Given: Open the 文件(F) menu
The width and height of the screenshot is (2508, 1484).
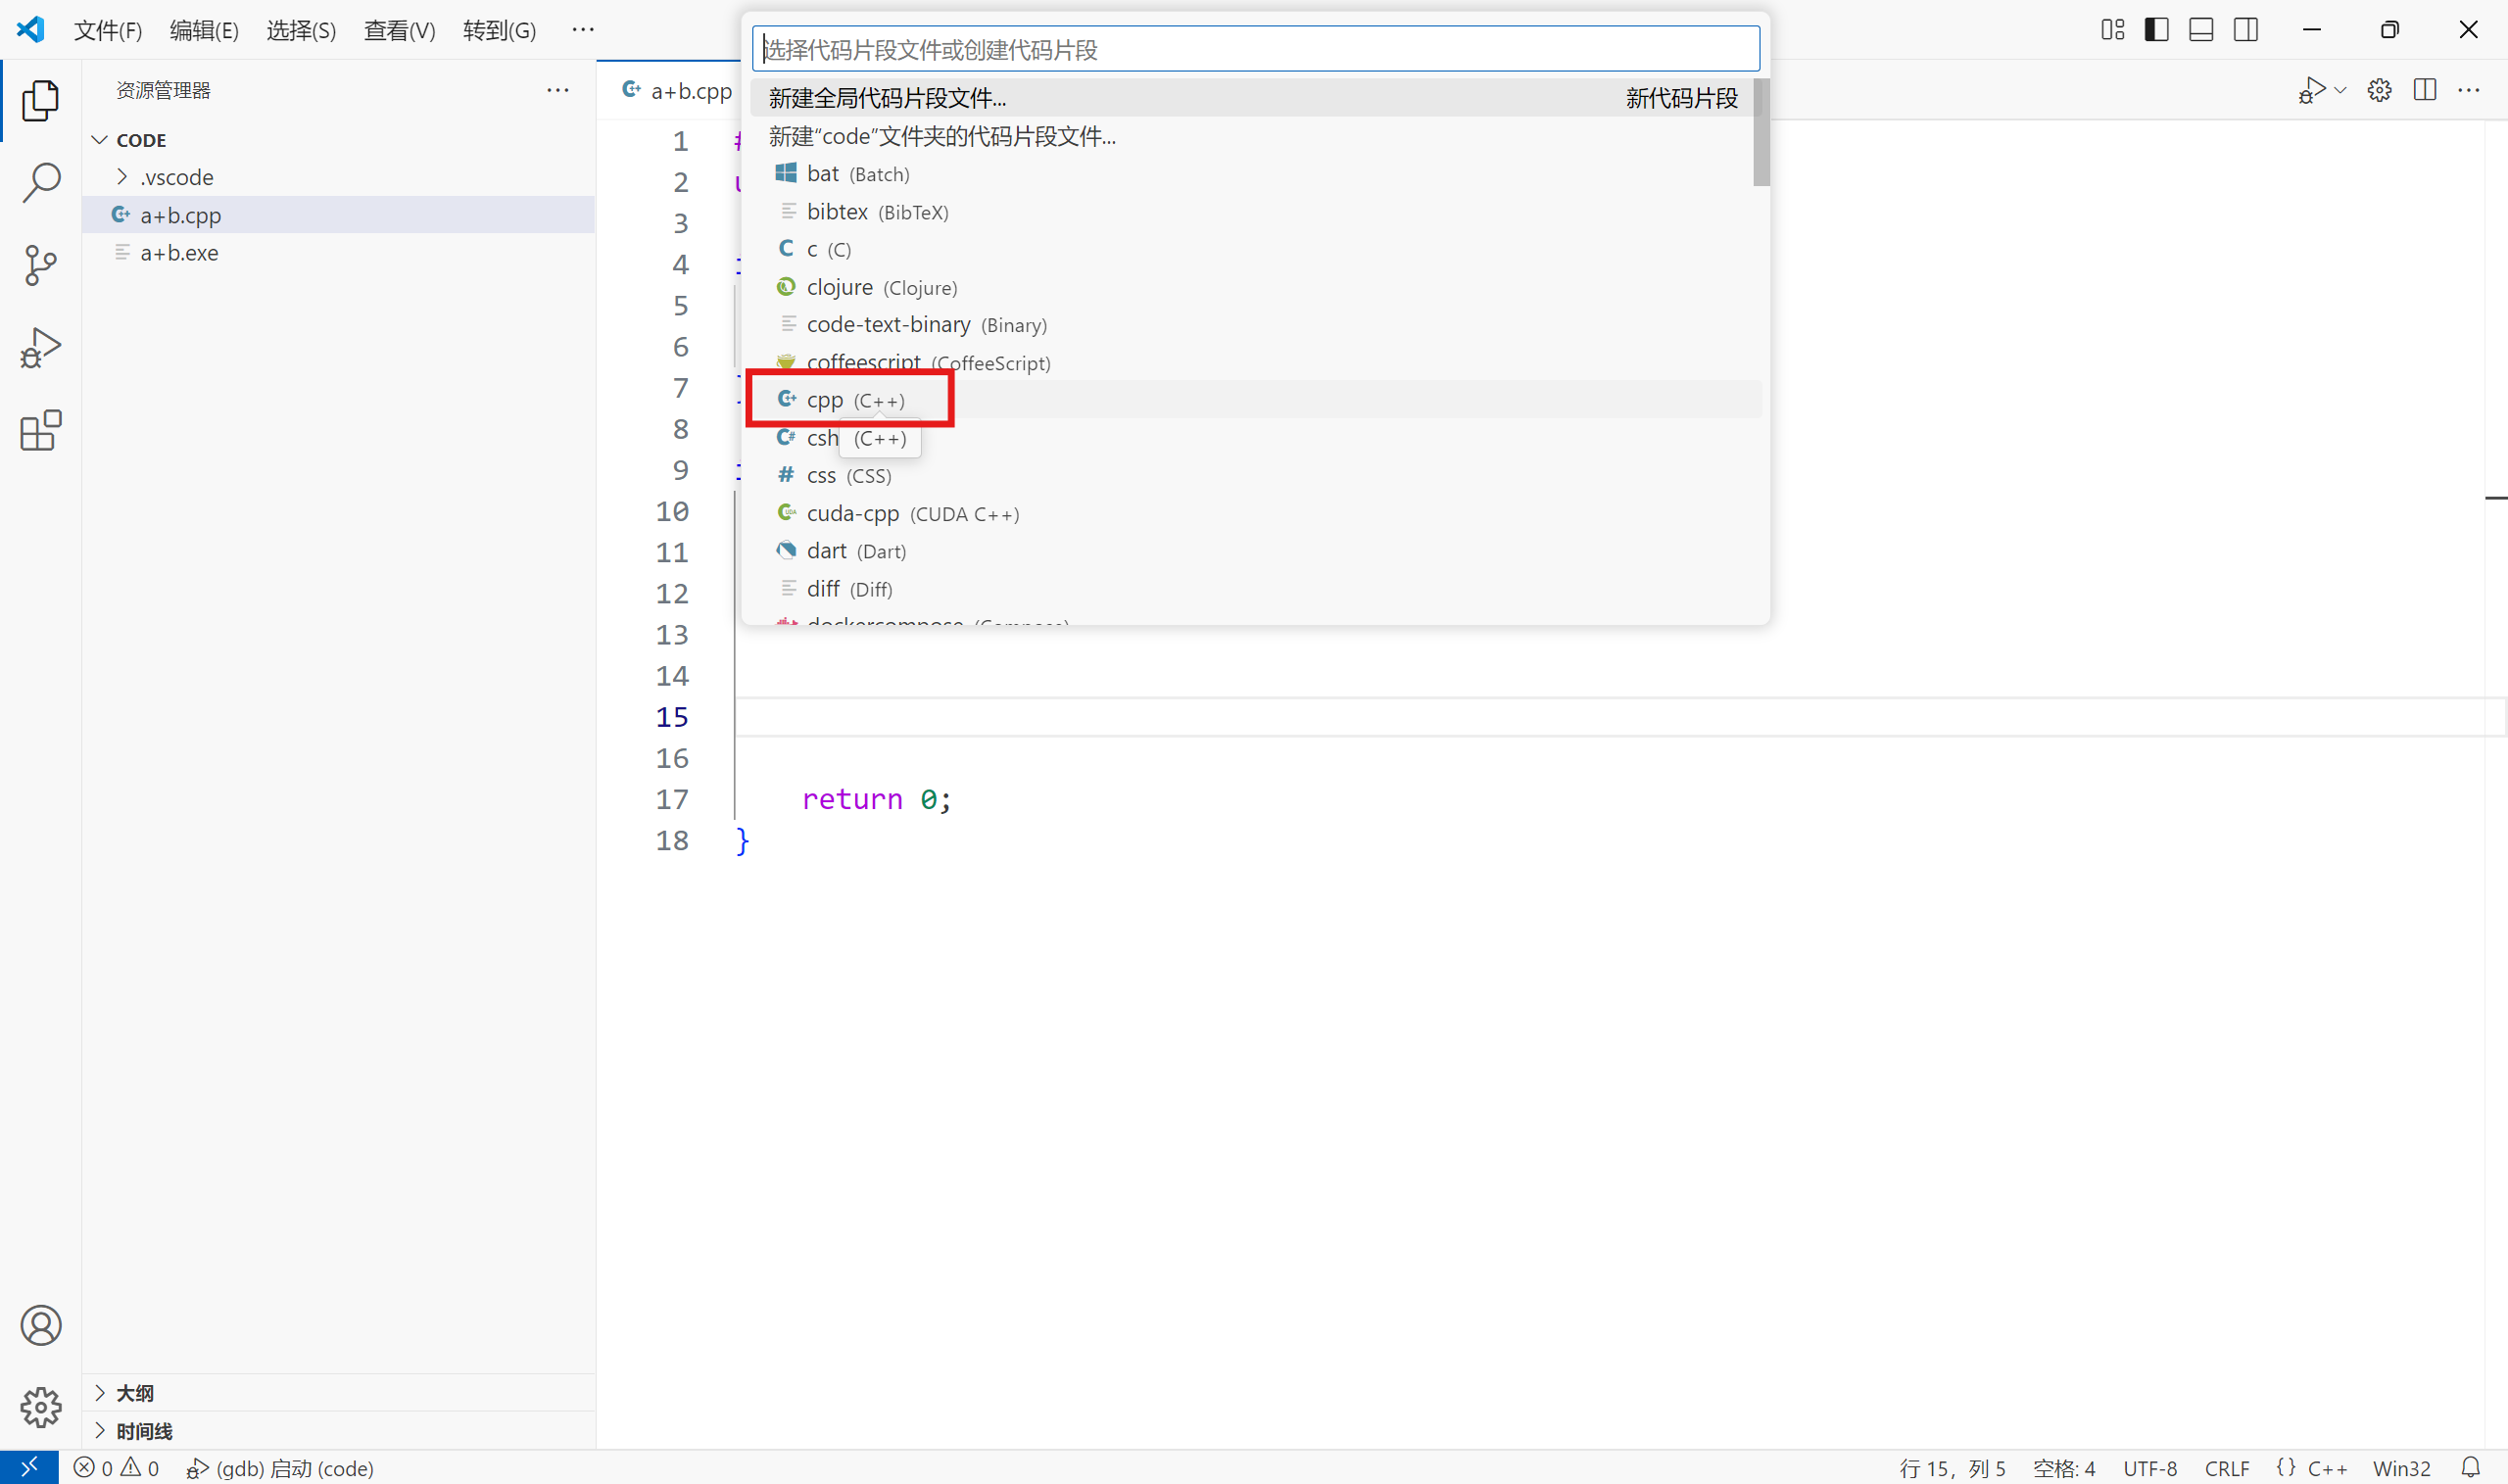Looking at the screenshot, I should (108, 30).
